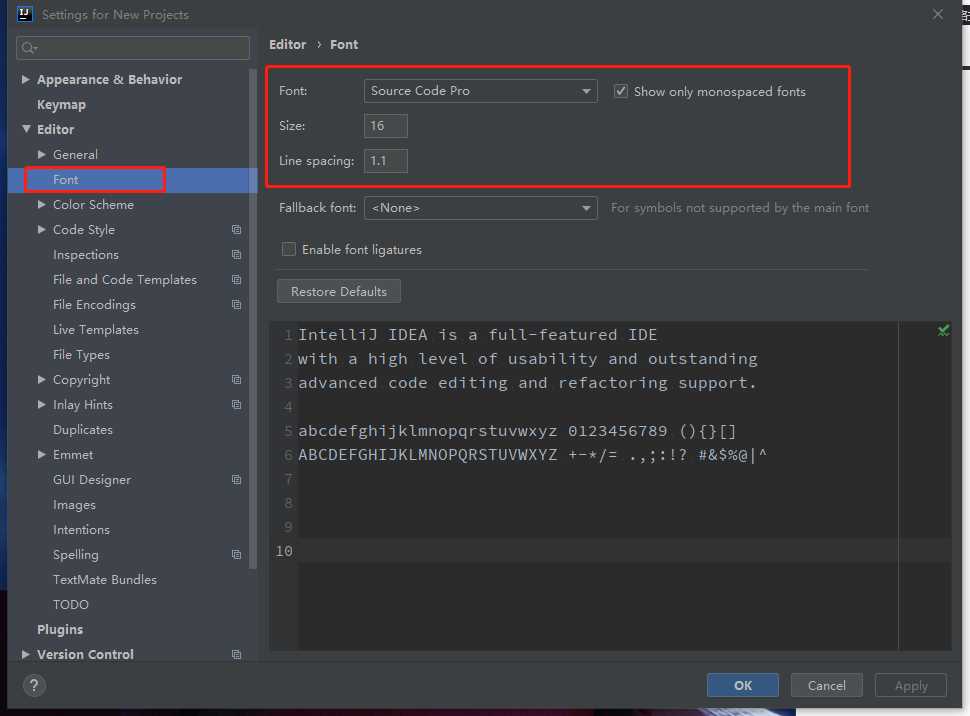Click the settings tree vertical scrollbar
The image size is (970, 716).
pyautogui.click(x=252, y=319)
